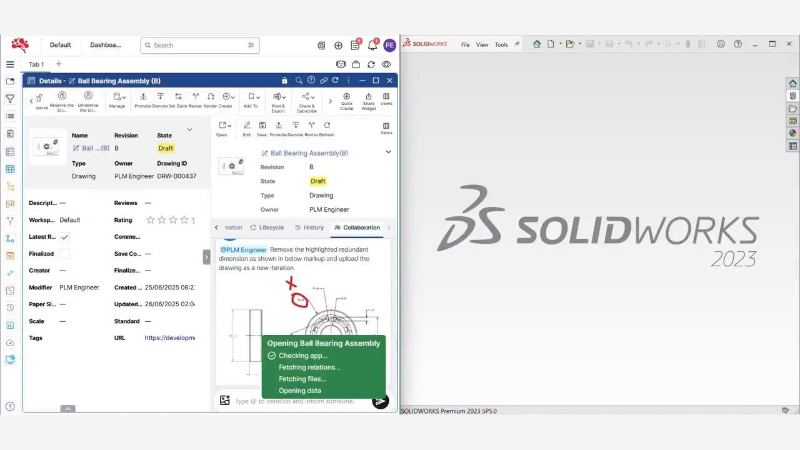This screenshot has width=800, height=450.
Task: Click the send message arrow button
Action: [x=380, y=401]
